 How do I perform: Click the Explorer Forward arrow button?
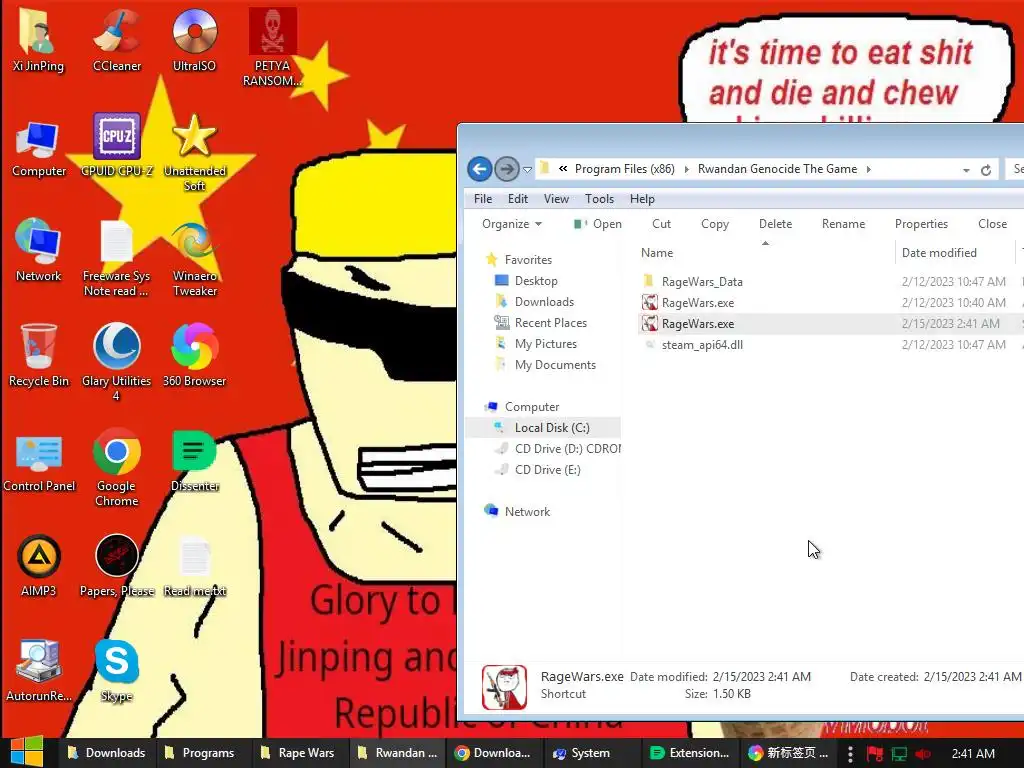coord(507,169)
